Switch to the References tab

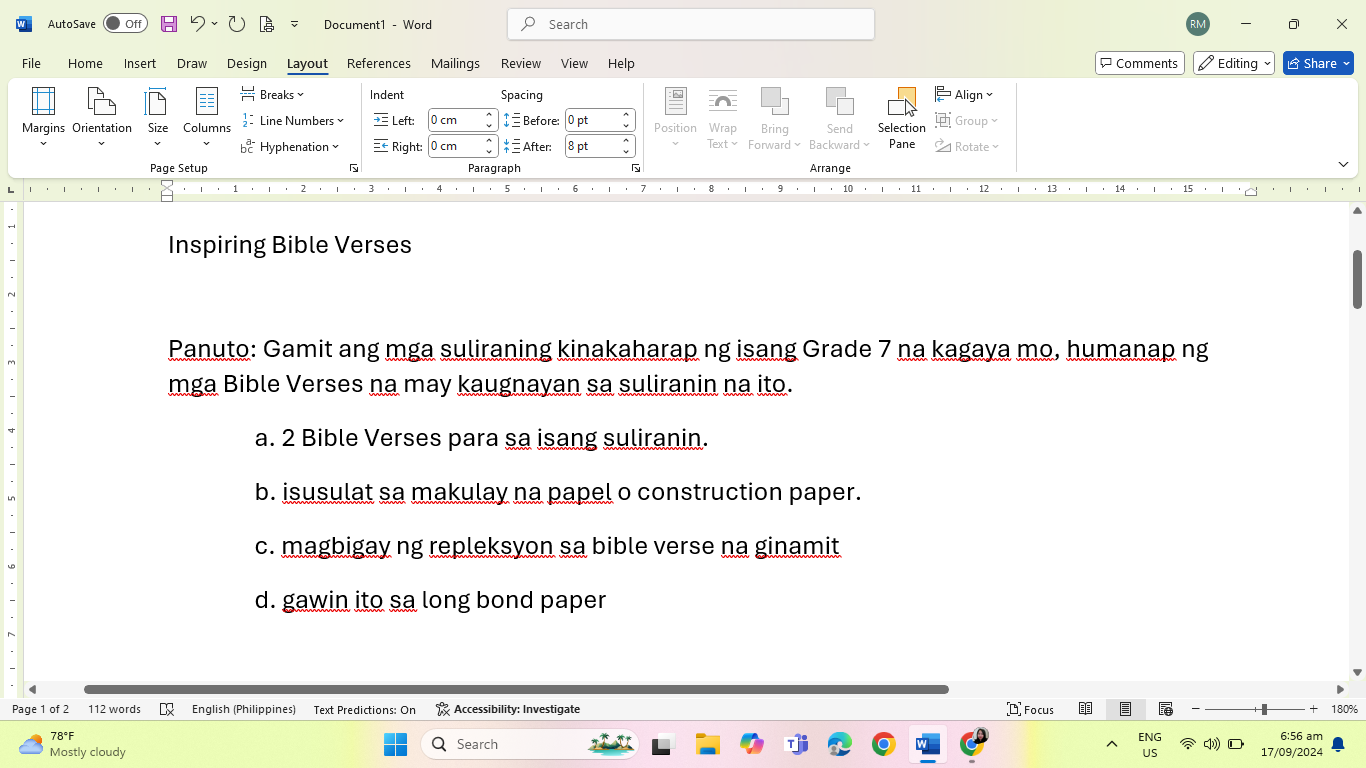(x=379, y=63)
